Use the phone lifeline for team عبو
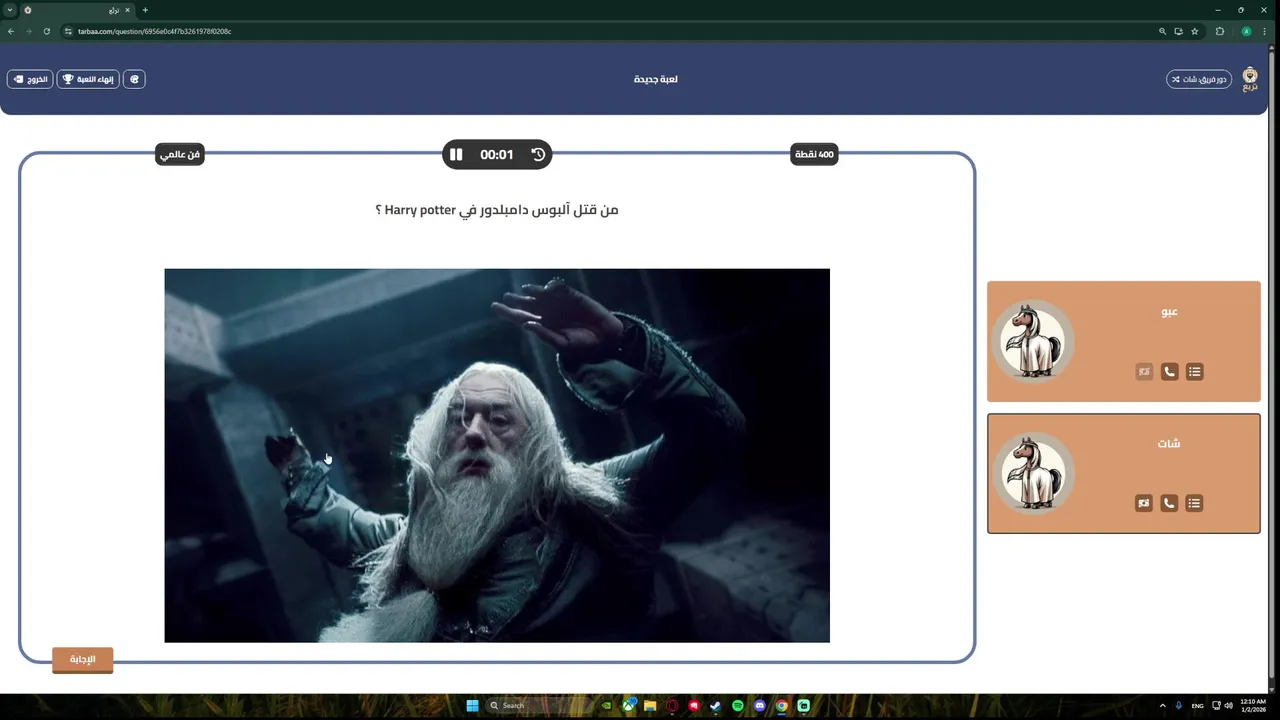The width and height of the screenshot is (1280, 720). pyautogui.click(x=1169, y=372)
